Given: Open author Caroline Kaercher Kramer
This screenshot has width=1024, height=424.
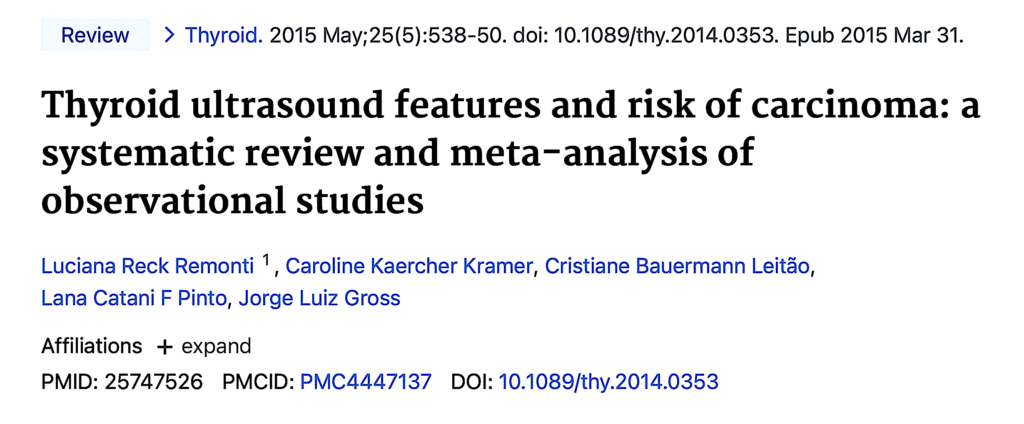Looking at the screenshot, I should point(412,267).
